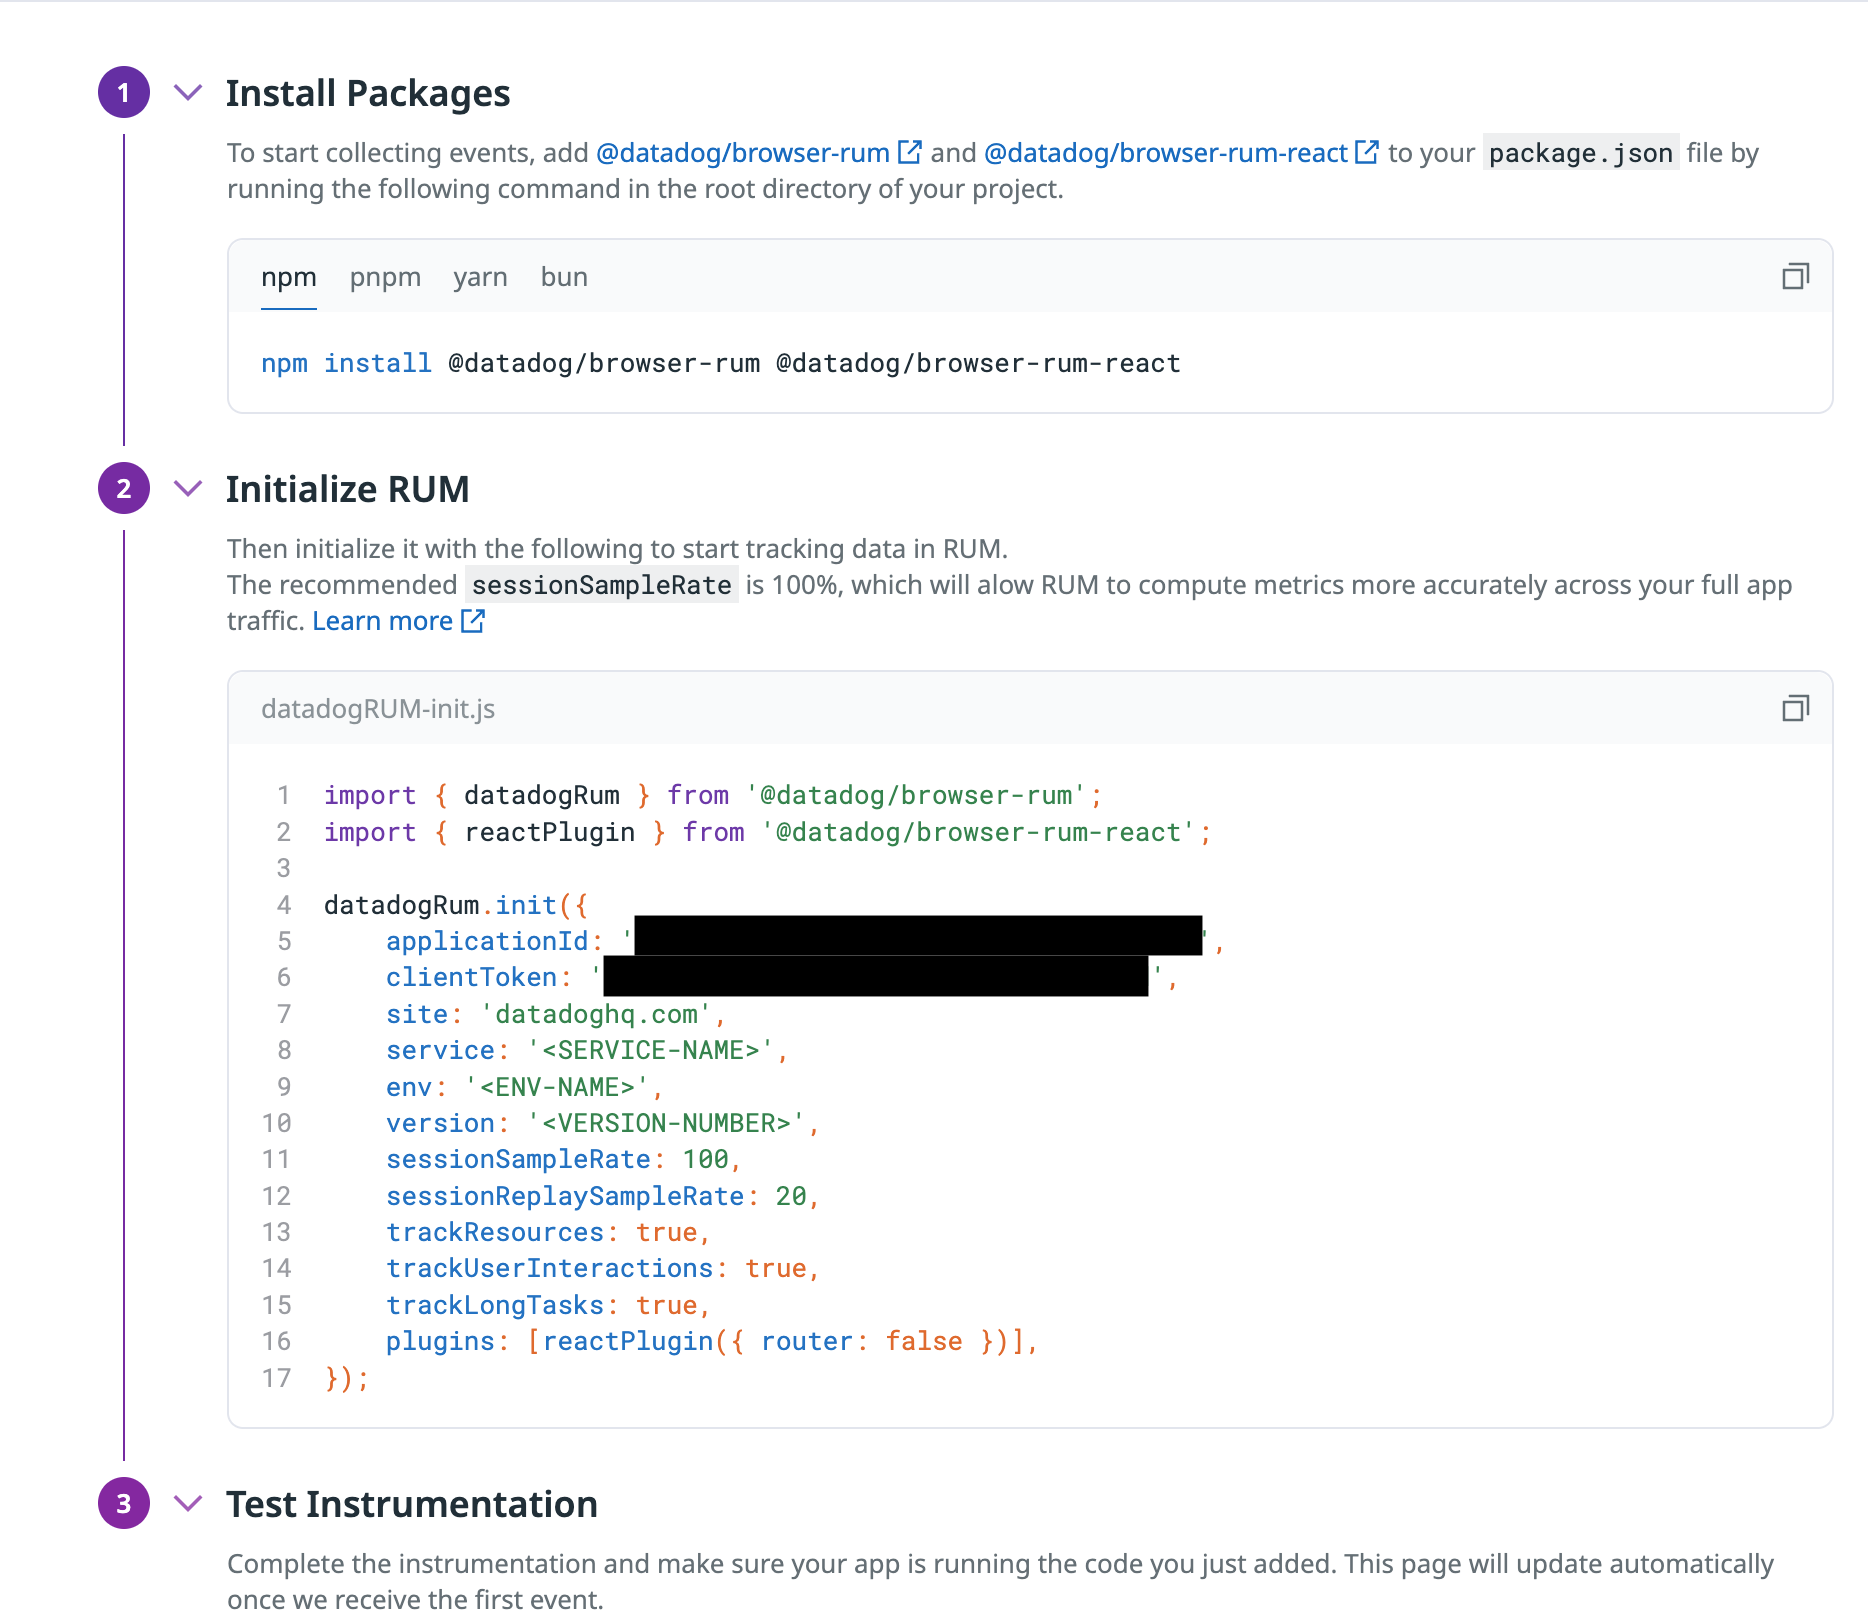
Task: Click the sessionSampleRate line in code
Action: 562,1160
